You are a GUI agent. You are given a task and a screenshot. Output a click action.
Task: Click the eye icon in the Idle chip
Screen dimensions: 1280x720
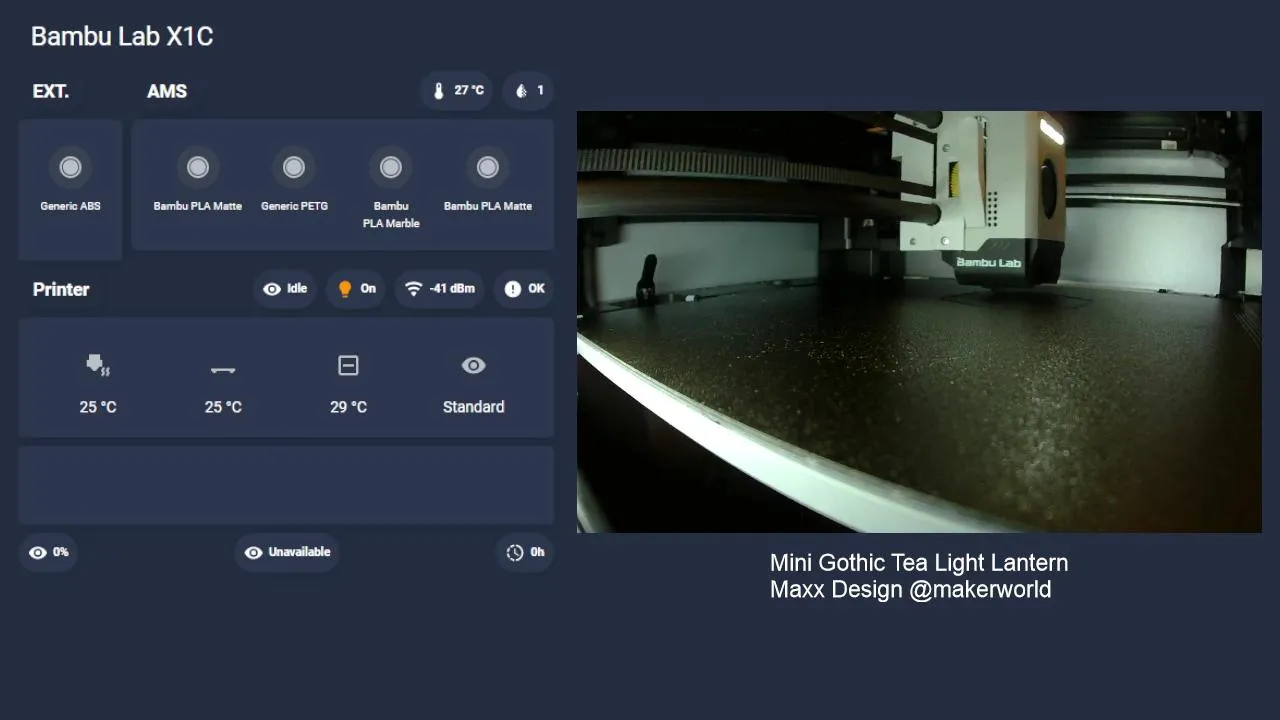pos(272,289)
